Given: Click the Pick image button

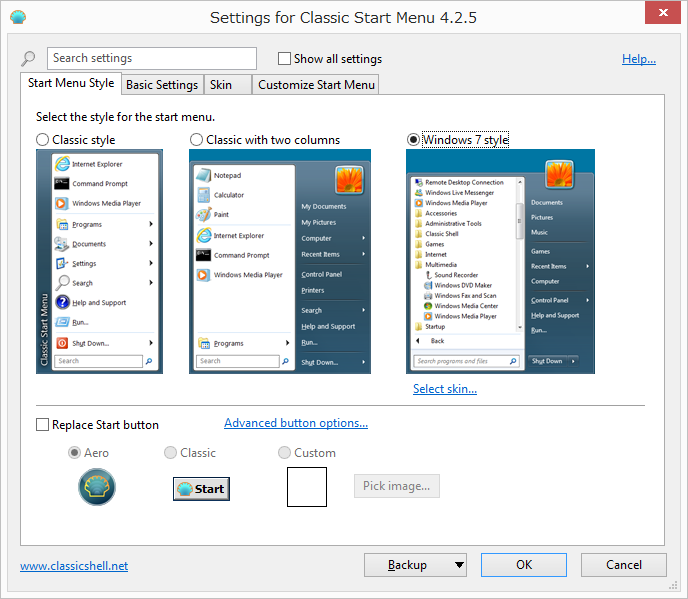Looking at the screenshot, I should pyautogui.click(x=397, y=486).
